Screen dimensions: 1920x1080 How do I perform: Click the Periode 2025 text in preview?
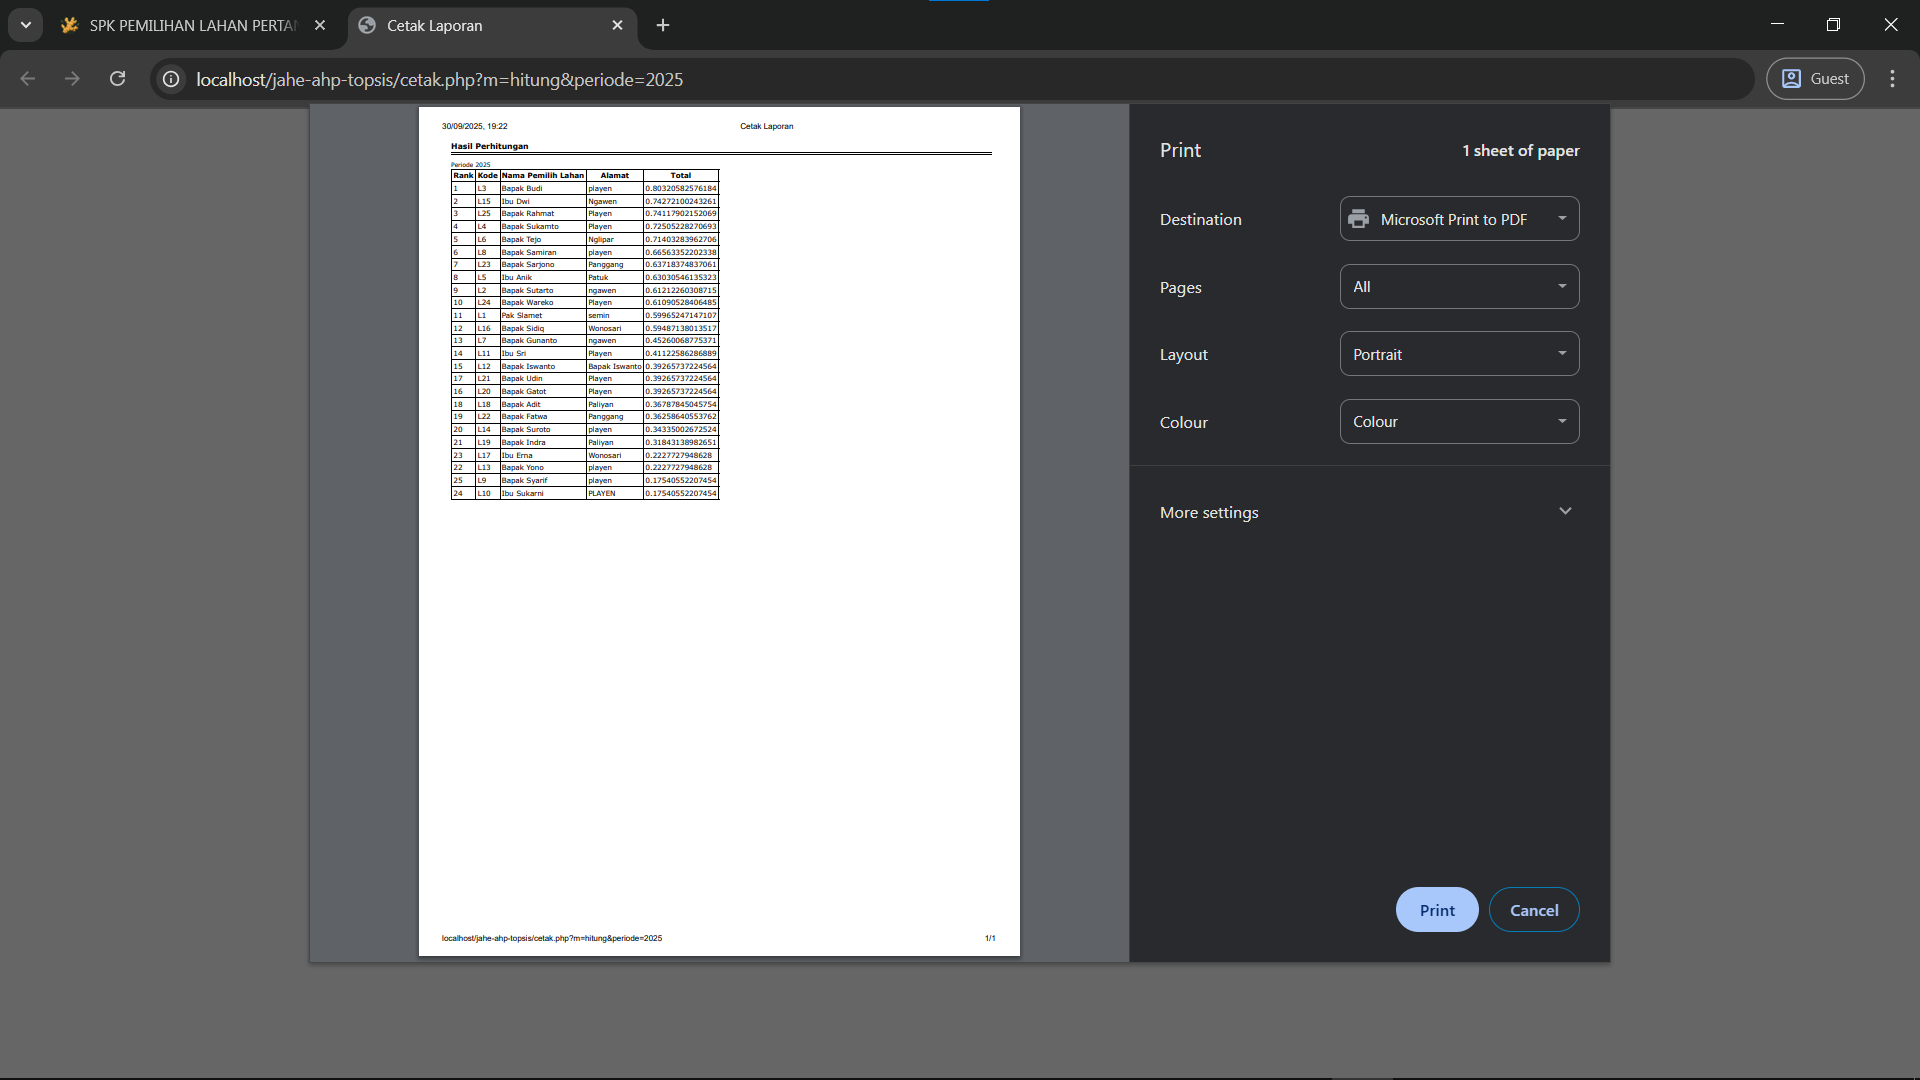(x=470, y=165)
